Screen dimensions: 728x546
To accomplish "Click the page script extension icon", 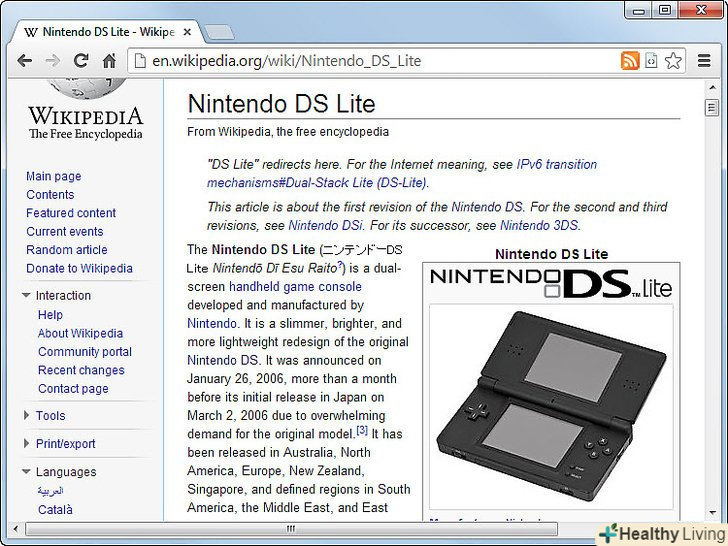I will pos(652,61).
